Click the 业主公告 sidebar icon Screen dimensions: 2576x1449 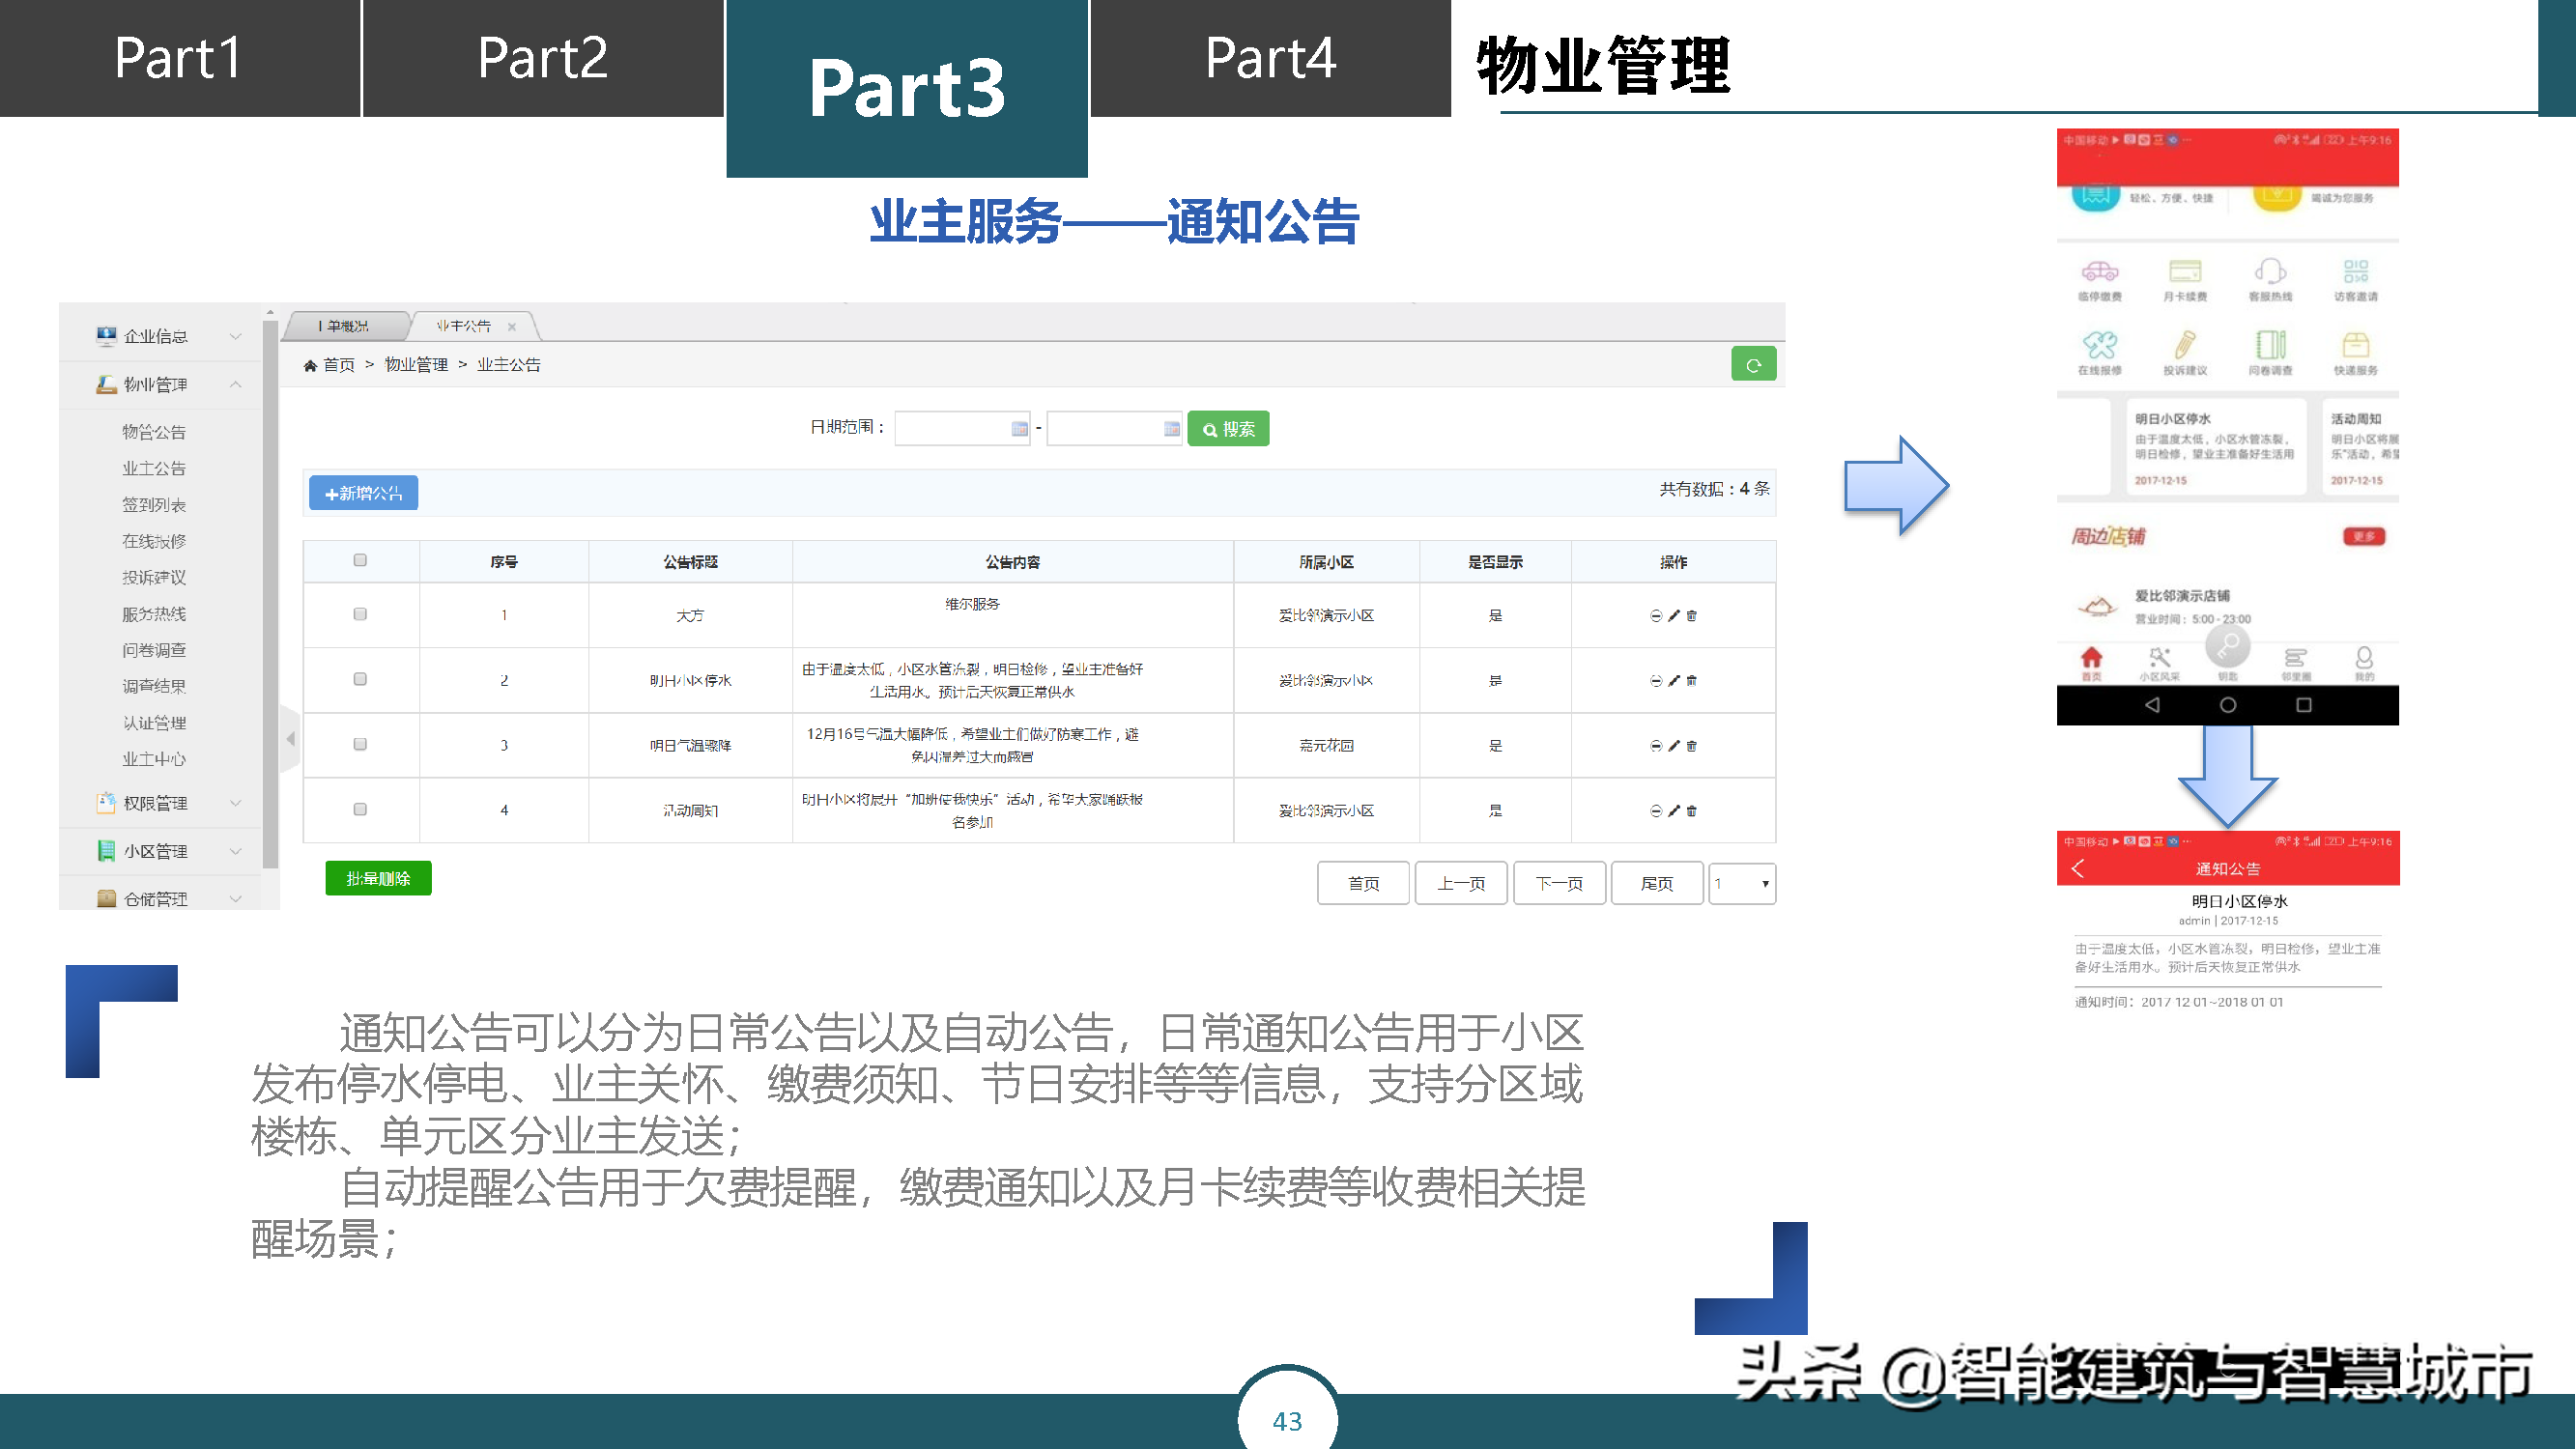tap(154, 468)
